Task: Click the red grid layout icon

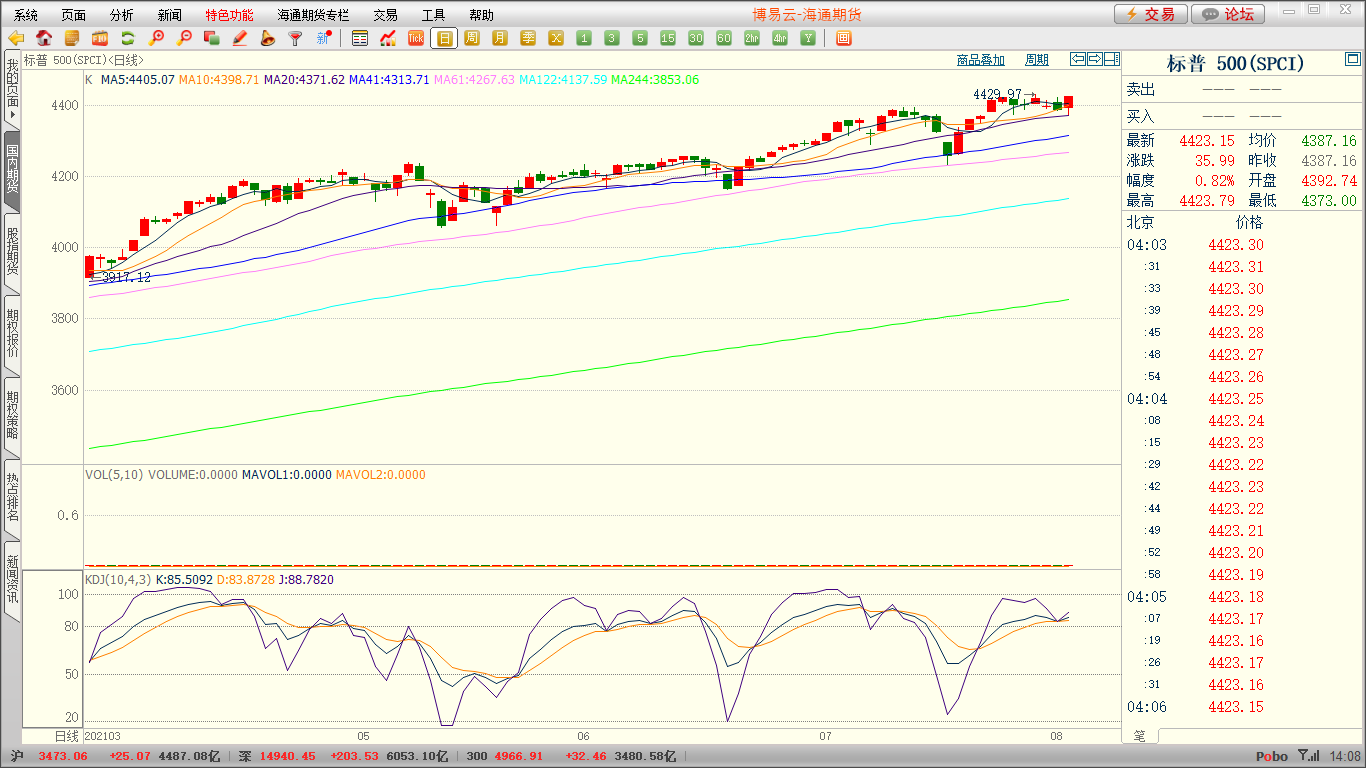Action: tap(843, 38)
